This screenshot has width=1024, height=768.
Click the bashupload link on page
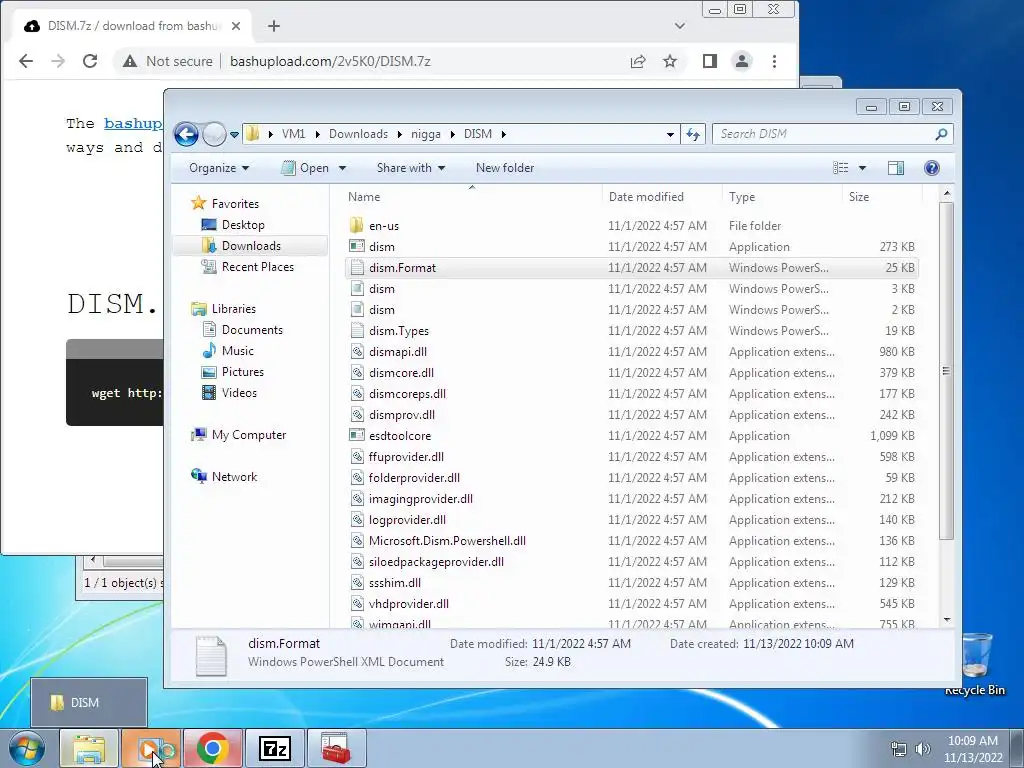133,123
